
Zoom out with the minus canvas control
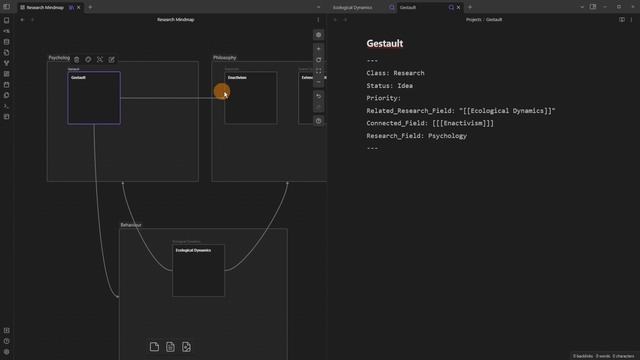319,82
